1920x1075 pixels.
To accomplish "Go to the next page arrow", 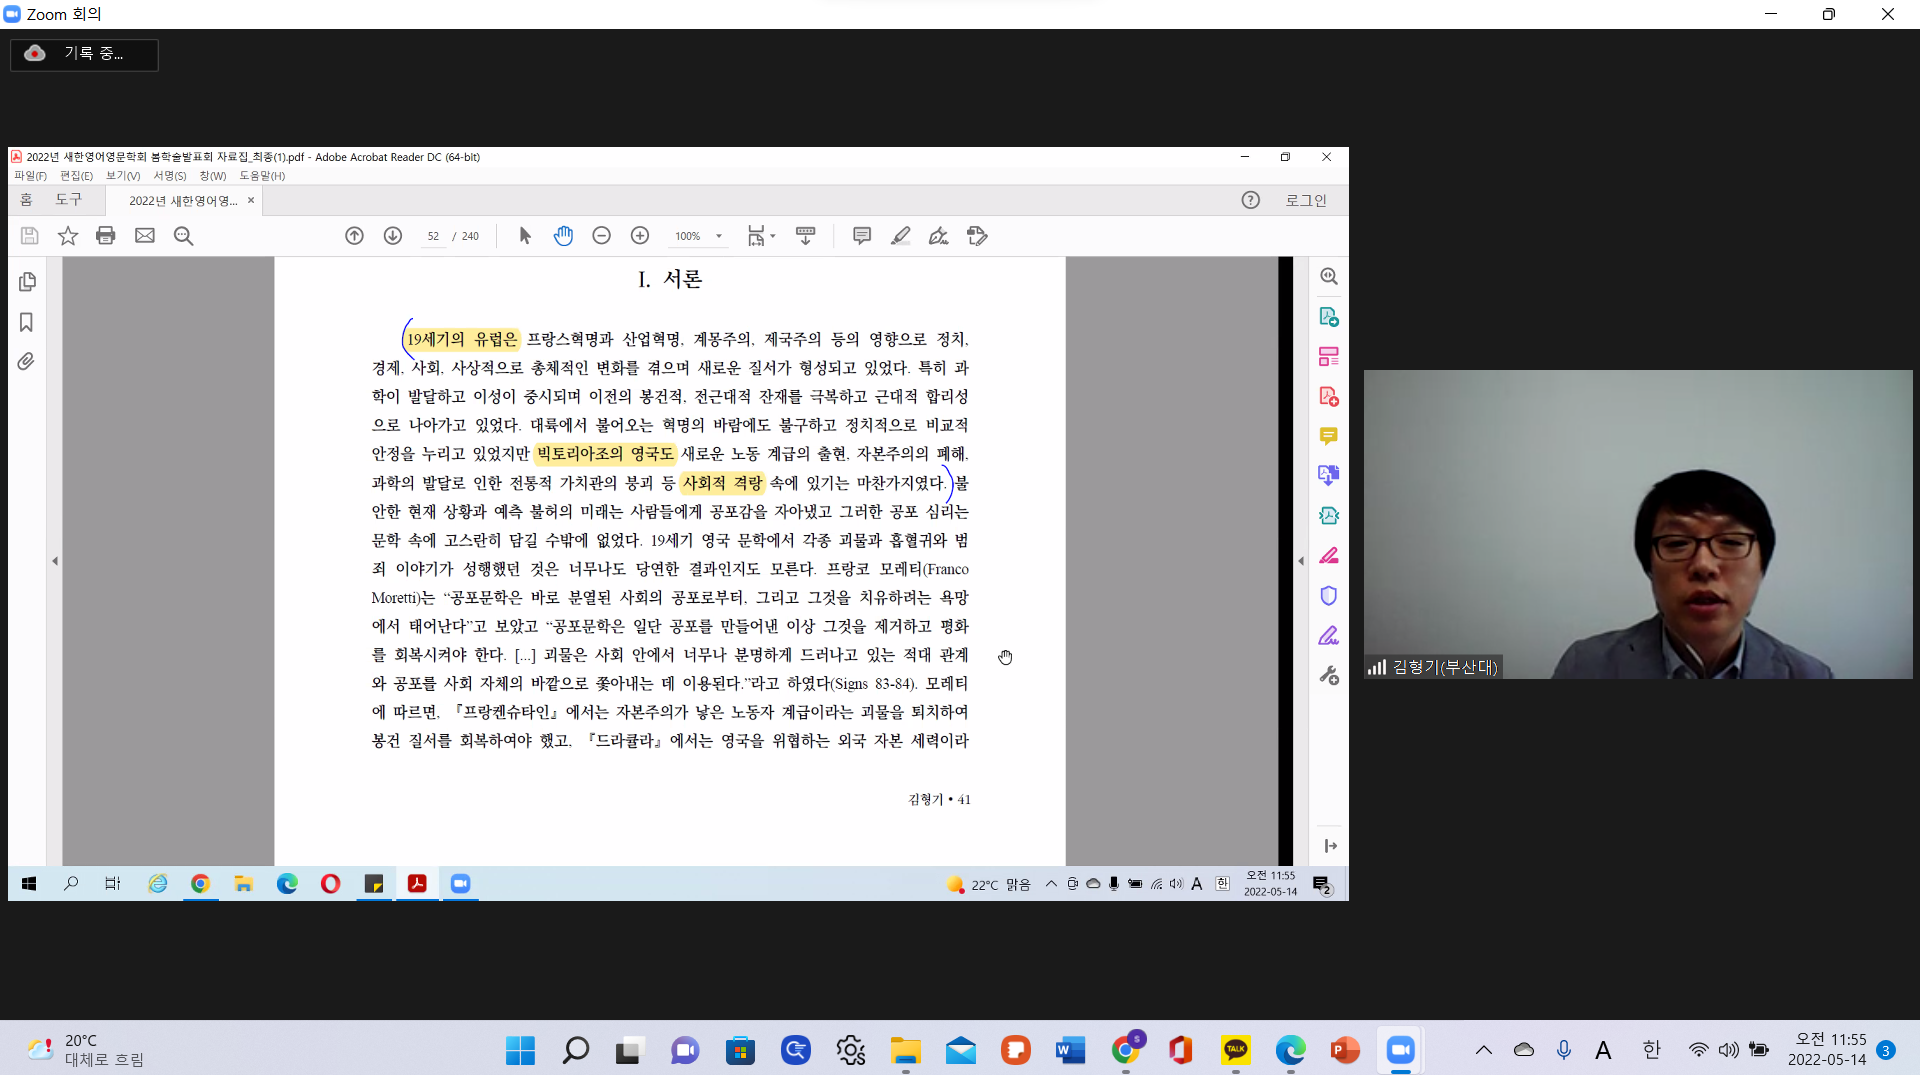I will [x=393, y=236].
